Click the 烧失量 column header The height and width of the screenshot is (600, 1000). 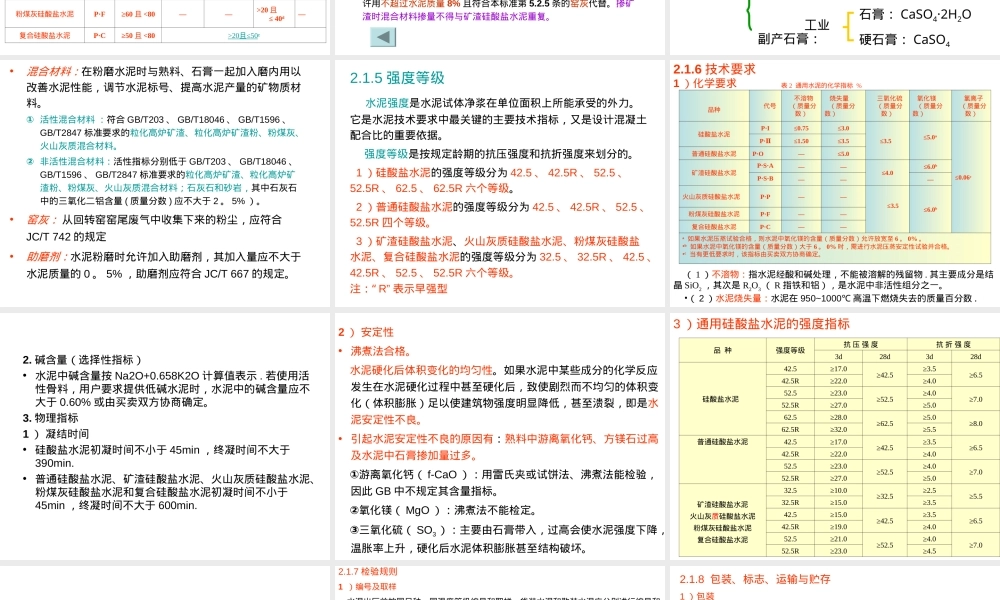tap(842, 106)
